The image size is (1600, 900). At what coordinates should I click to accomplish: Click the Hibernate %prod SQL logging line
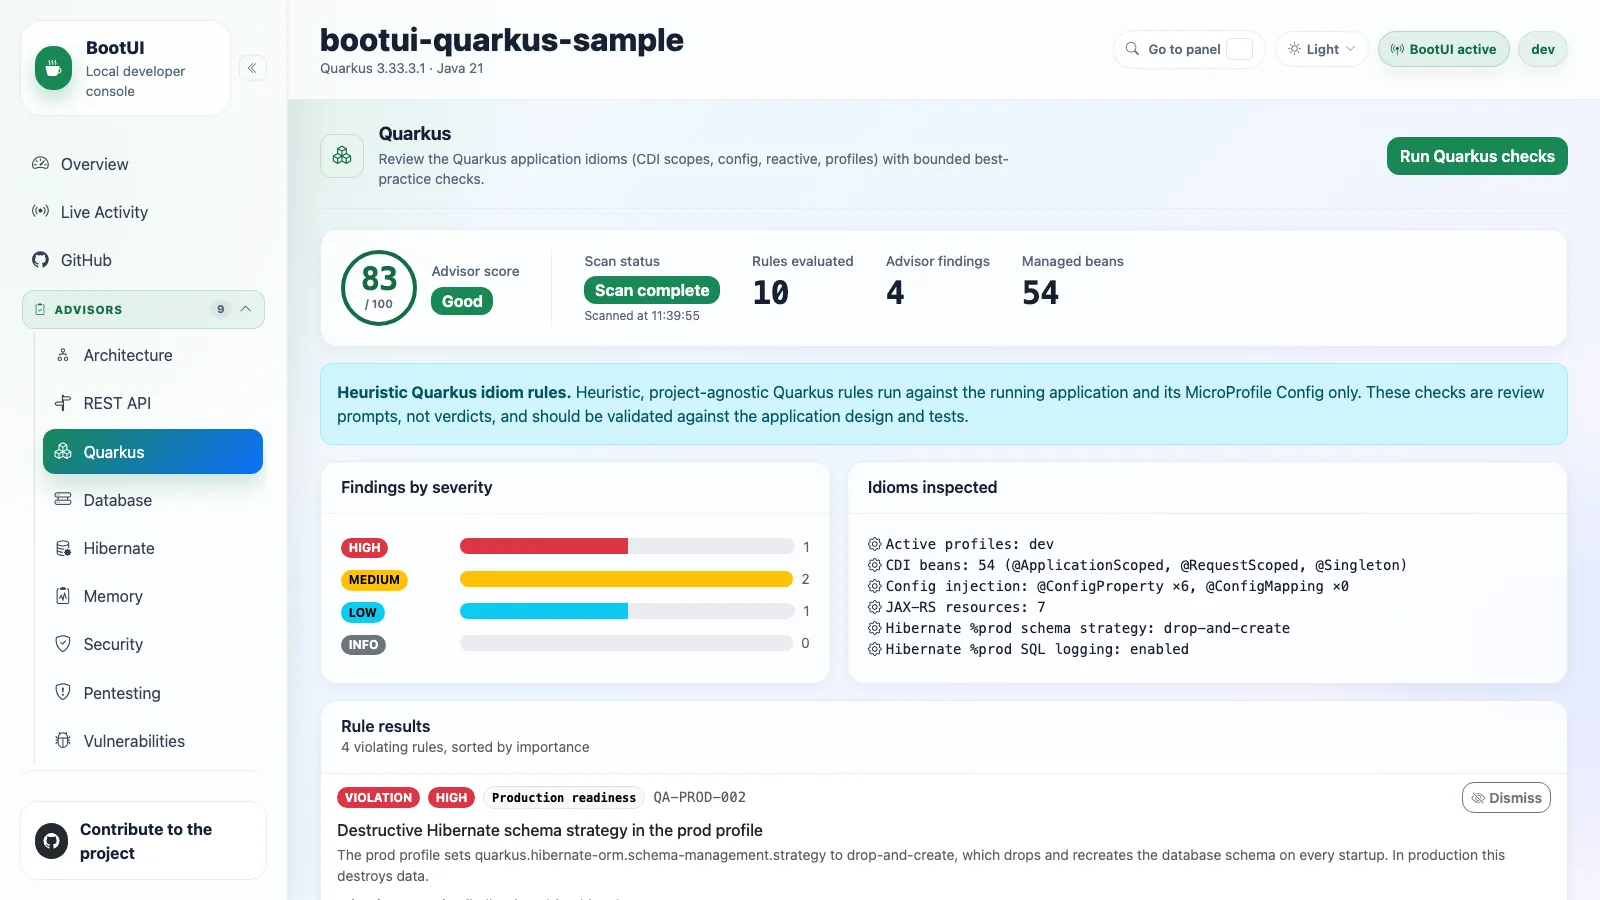(x=1028, y=649)
